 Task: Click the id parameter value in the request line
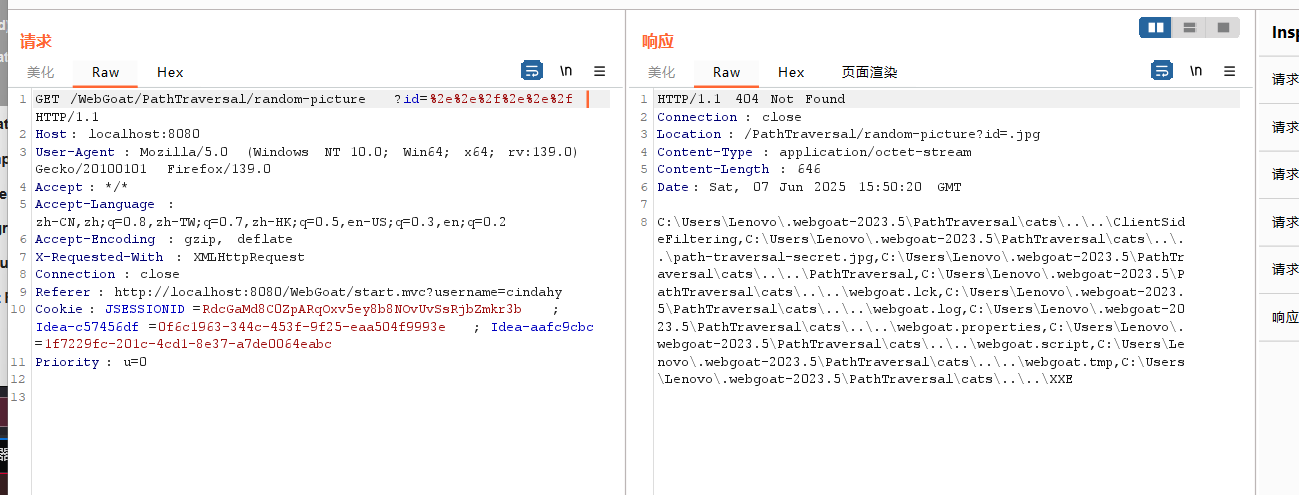501,99
